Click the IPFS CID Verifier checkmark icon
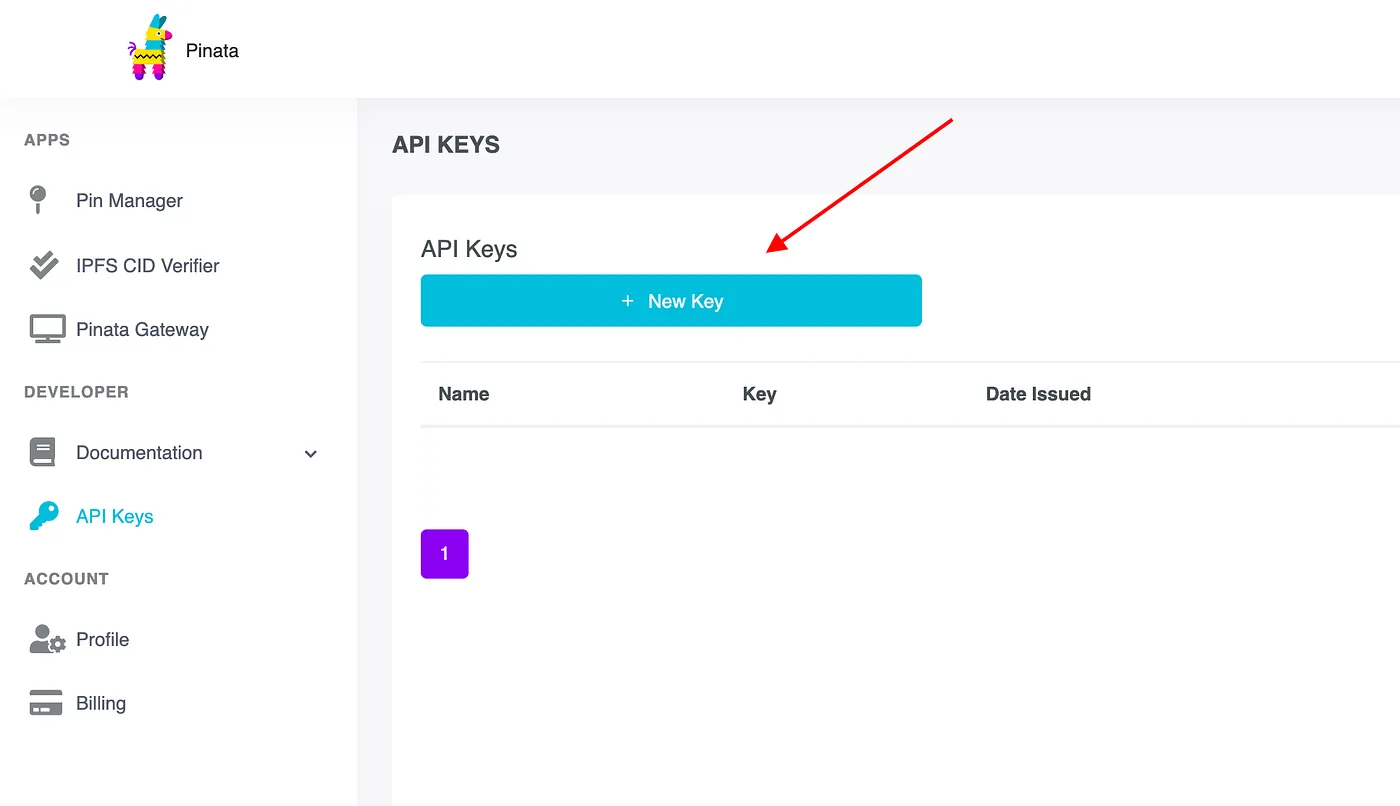Viewport: 1400px width, 806px height. coord(44,265)
